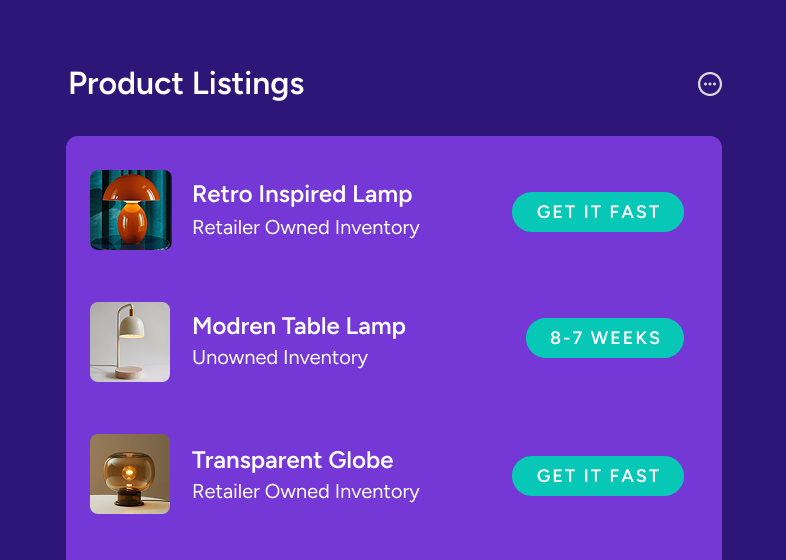786x560 pixels.
Task: Select the Transparent Globe product title
Action: [x=292, y=460]
